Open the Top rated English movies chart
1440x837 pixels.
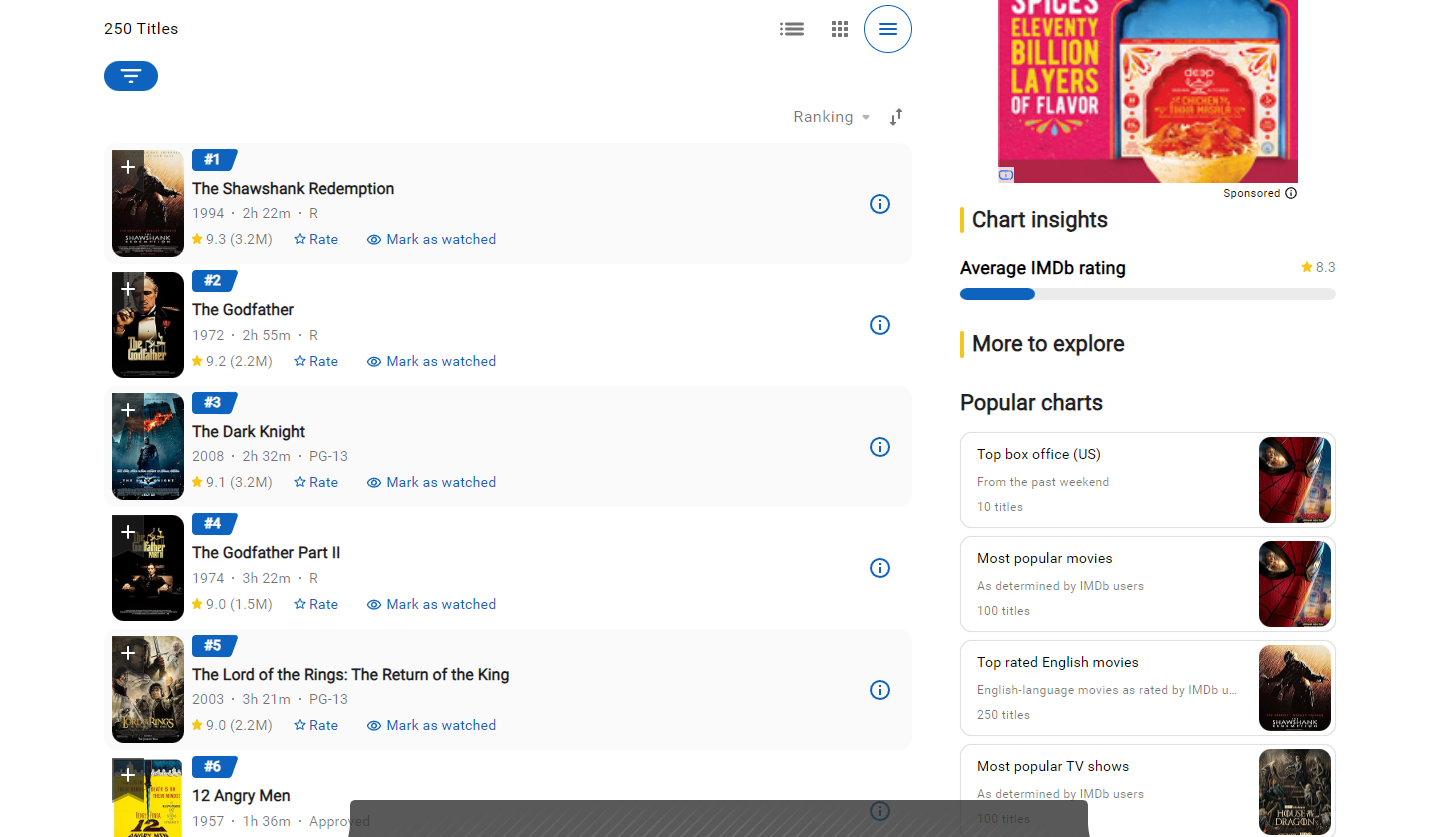tap(1148, 688)
